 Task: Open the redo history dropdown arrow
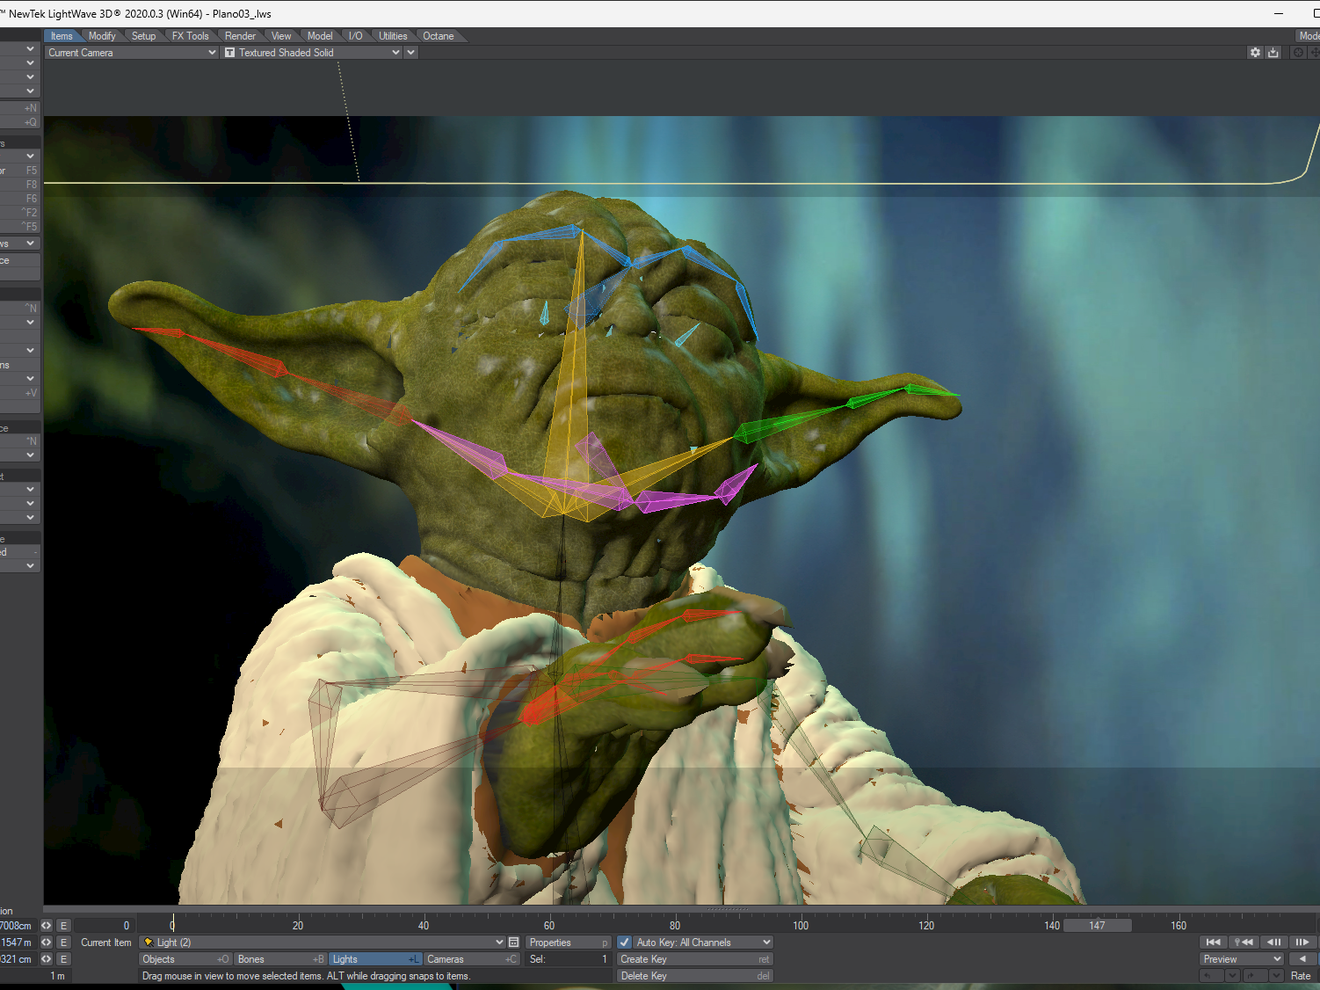pyautogui.click(x=1276, y=976)
